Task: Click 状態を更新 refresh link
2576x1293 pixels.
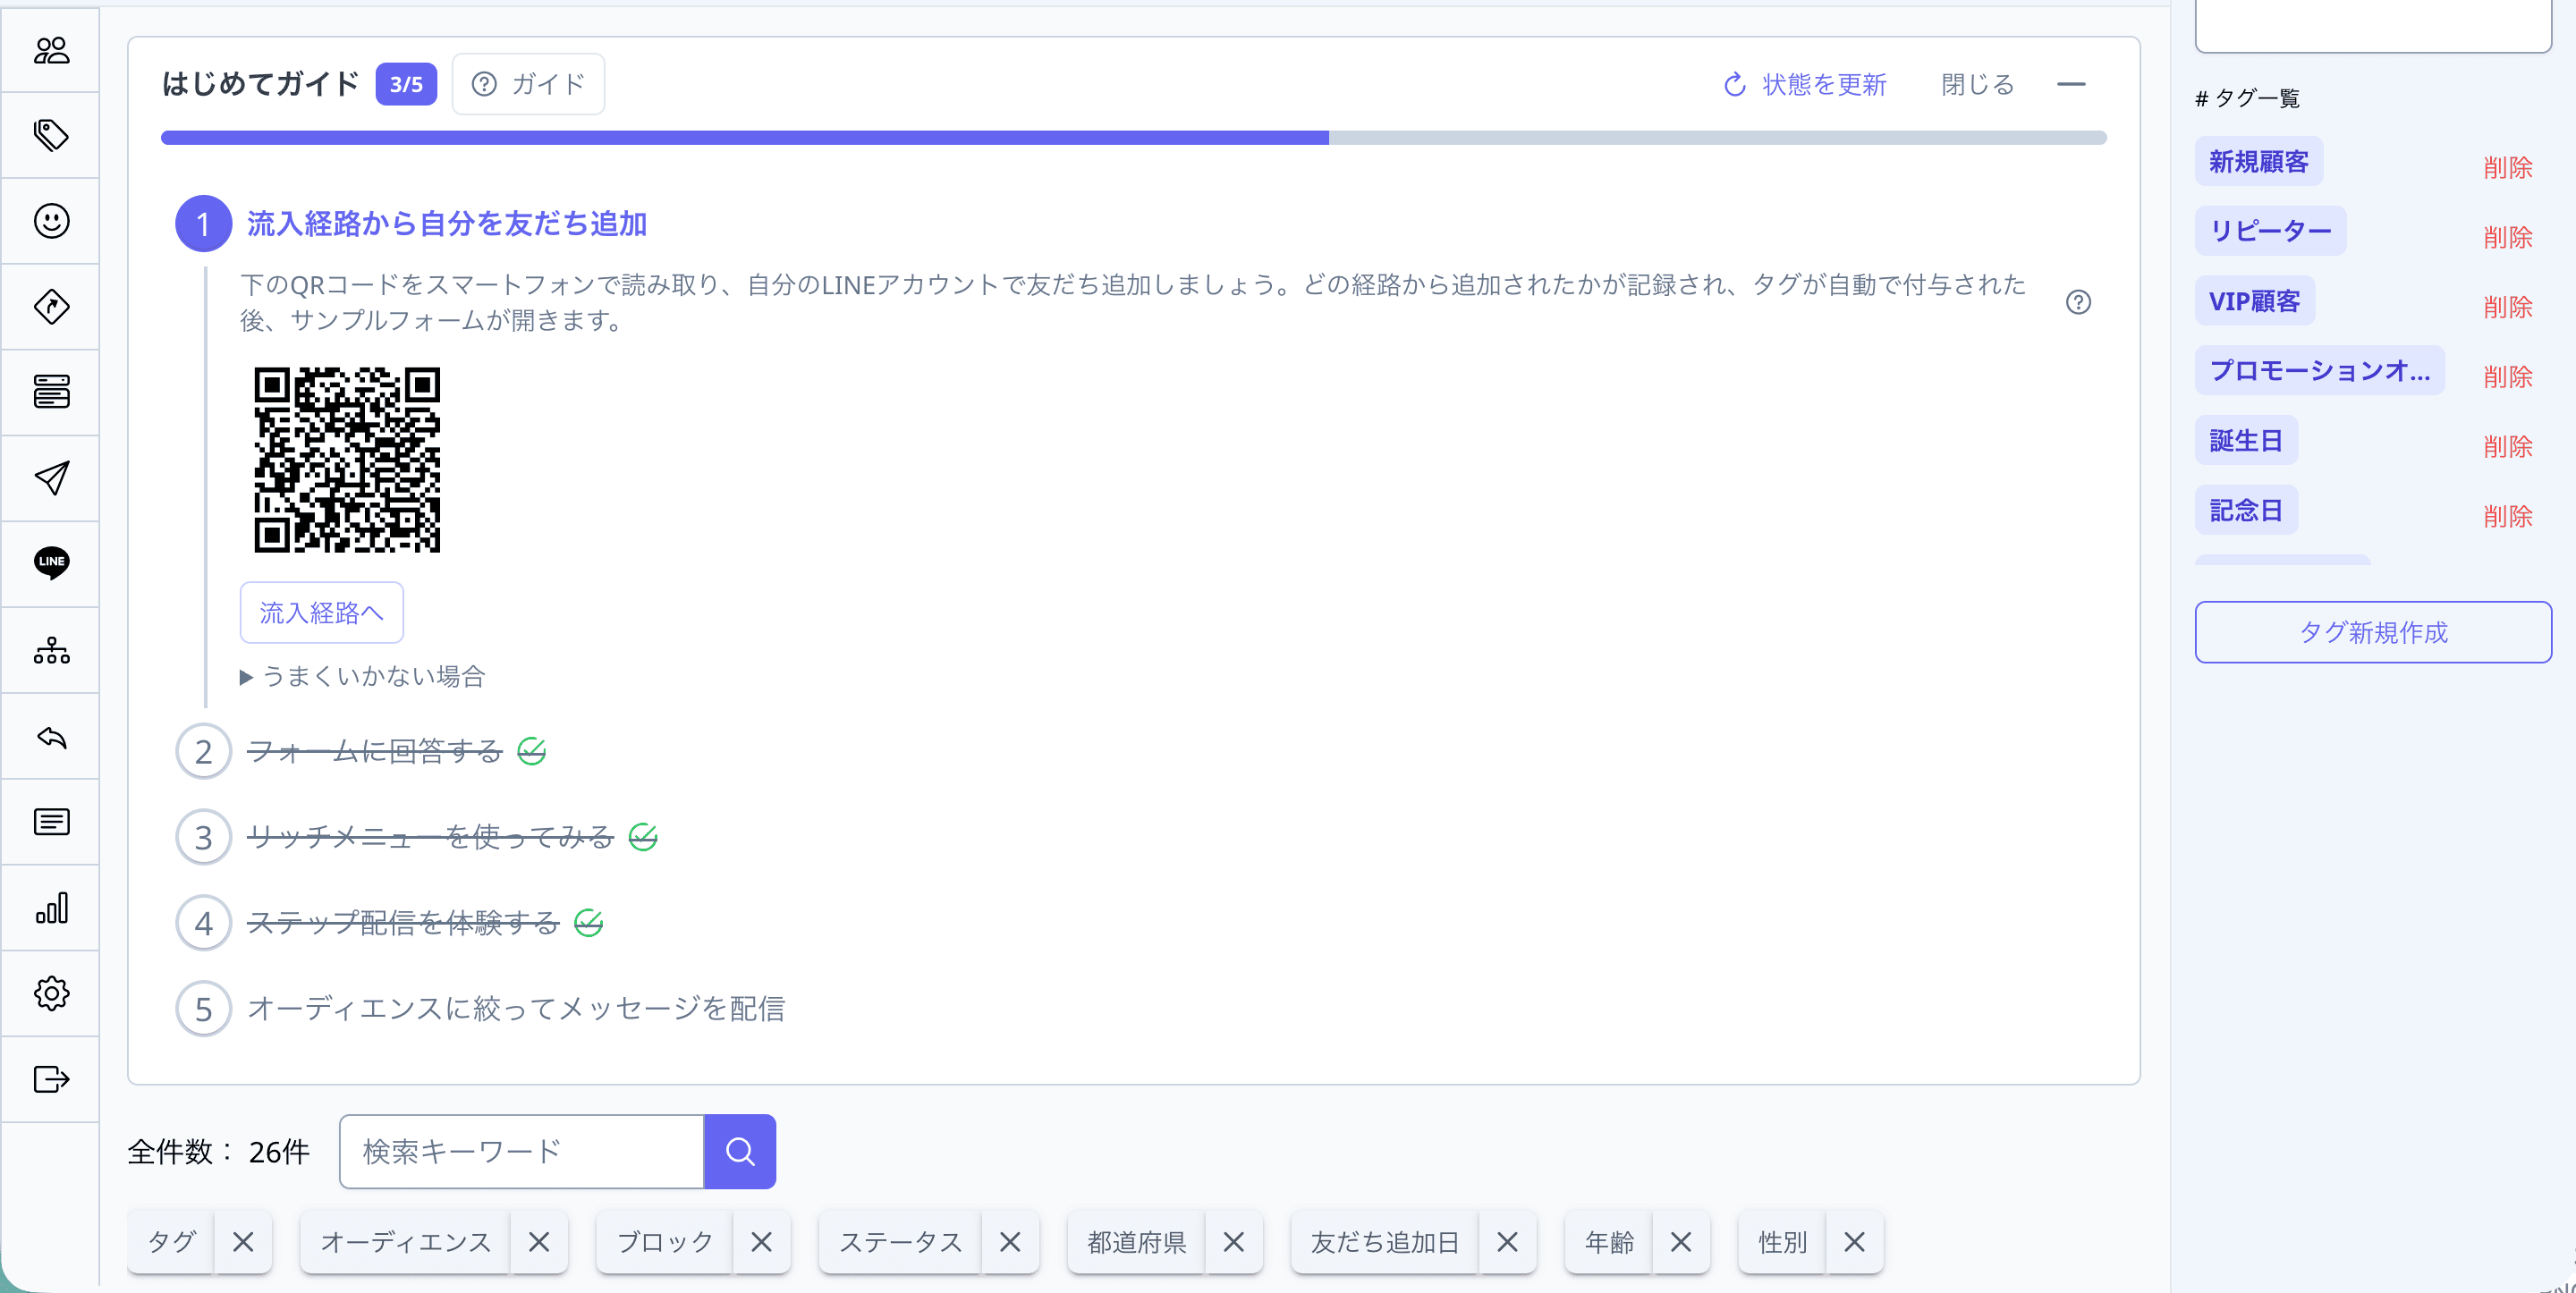Action: click(1805, 84)
